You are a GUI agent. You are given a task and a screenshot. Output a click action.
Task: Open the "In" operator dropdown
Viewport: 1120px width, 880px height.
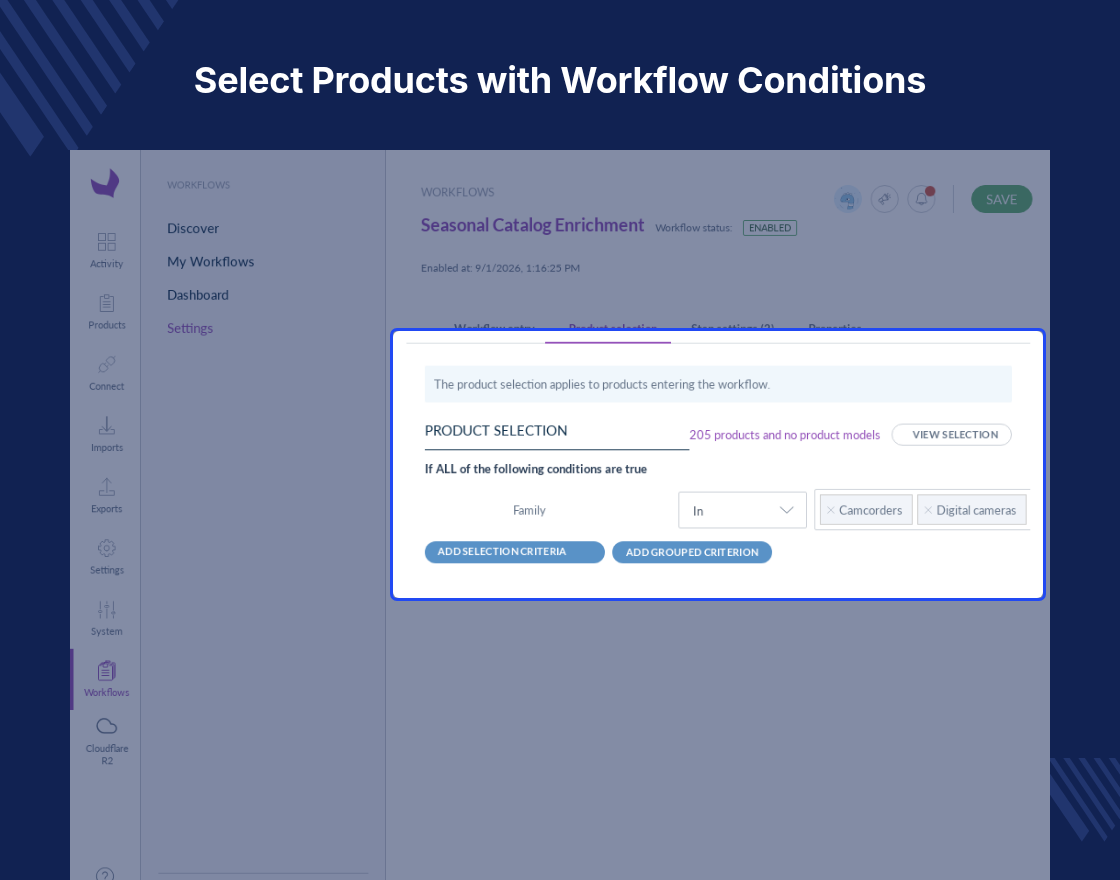pyautogui.click(x=742, y=510)
